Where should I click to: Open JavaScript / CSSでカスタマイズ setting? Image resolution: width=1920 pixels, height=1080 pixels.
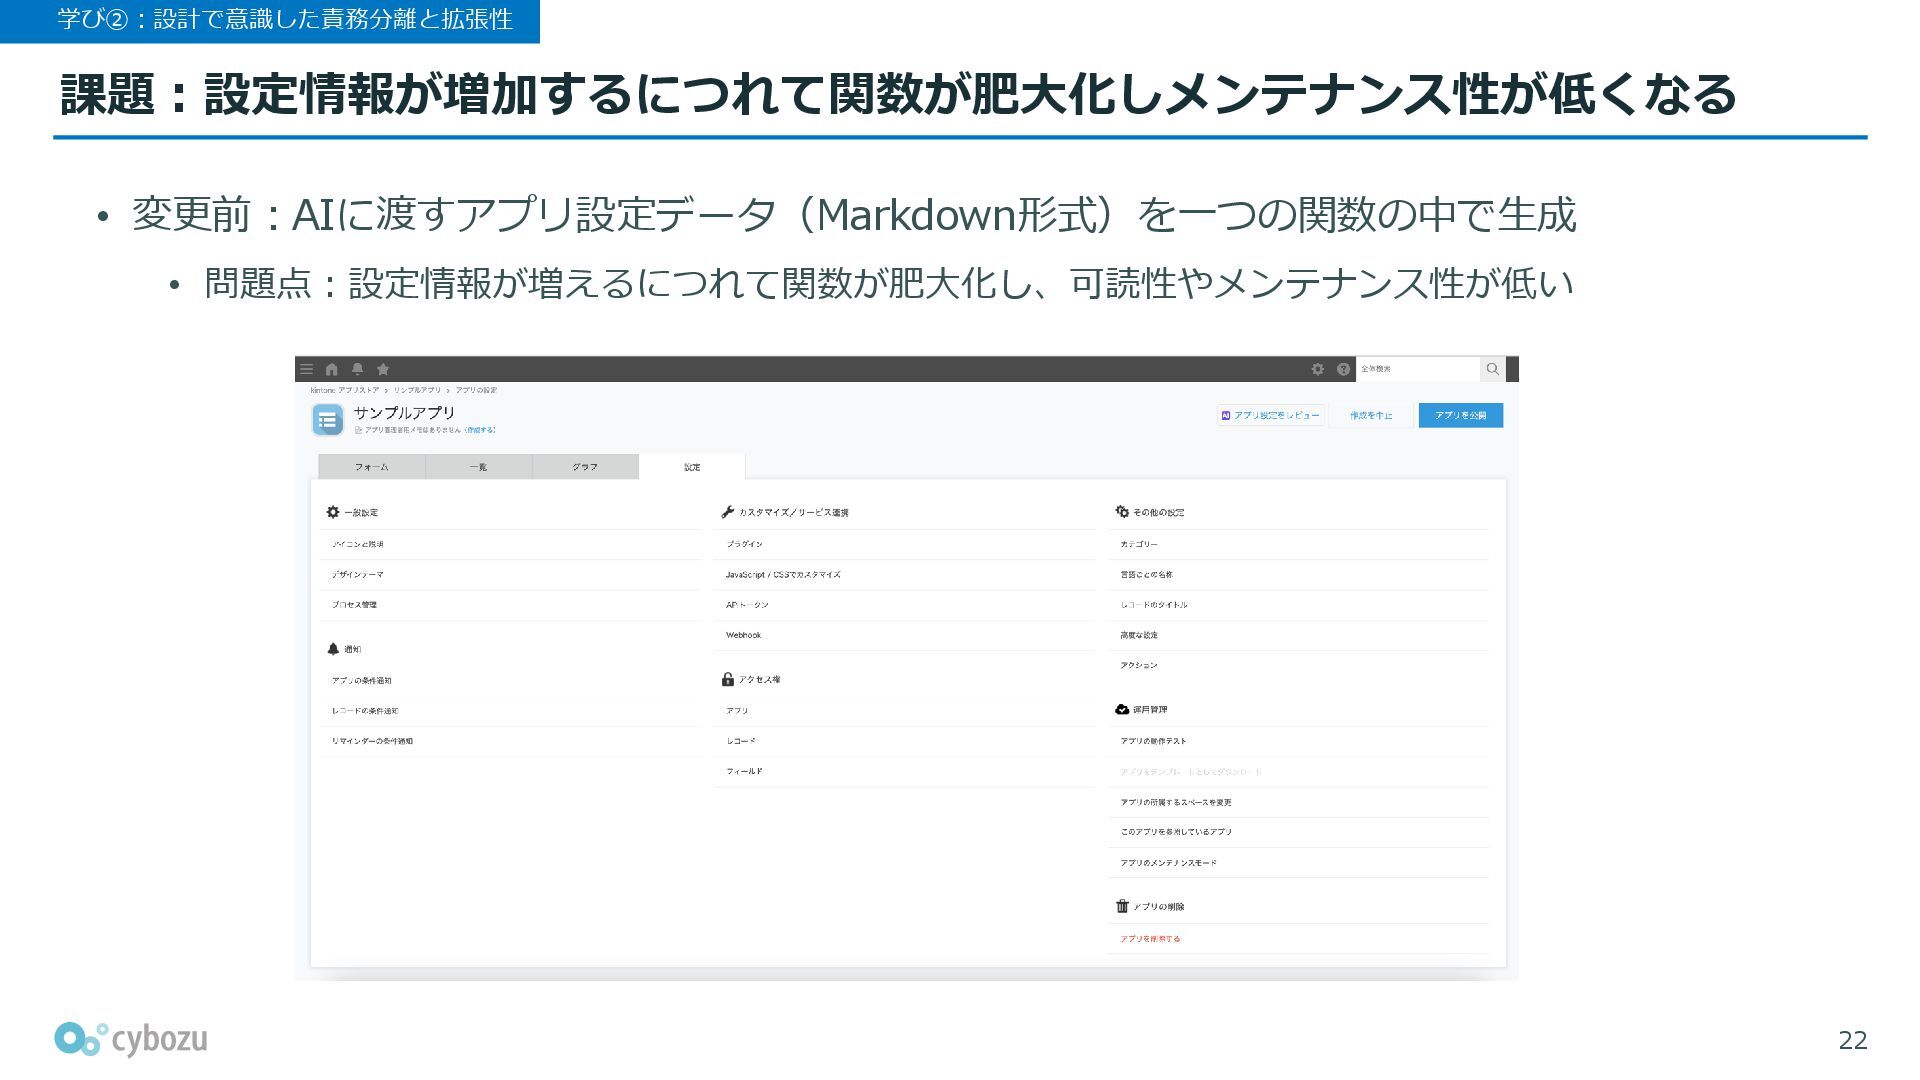pyautogui.click(x=783, y=575)
